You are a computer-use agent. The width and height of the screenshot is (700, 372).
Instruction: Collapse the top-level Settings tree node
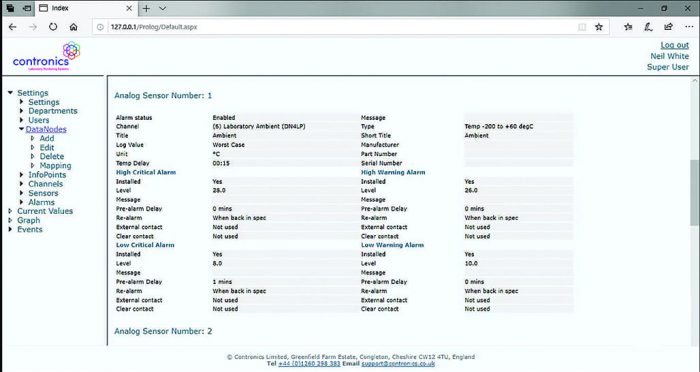pos(10,92)
